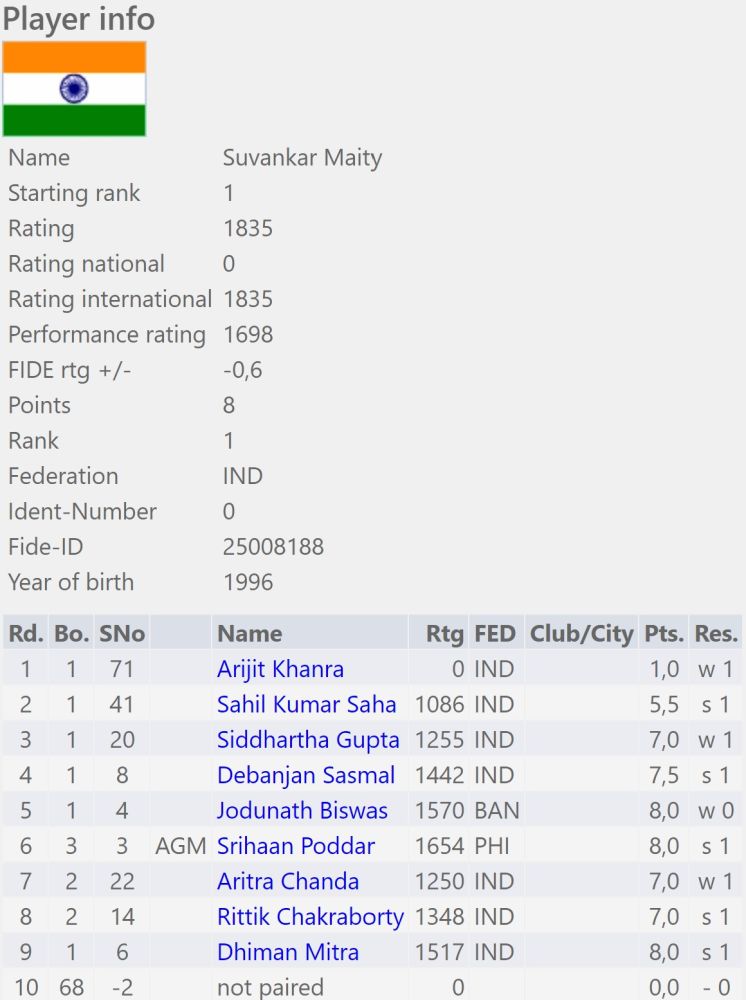746x1000 pixels.
Task: Open Arijit Khanra player link
Action: coord(280,669)
